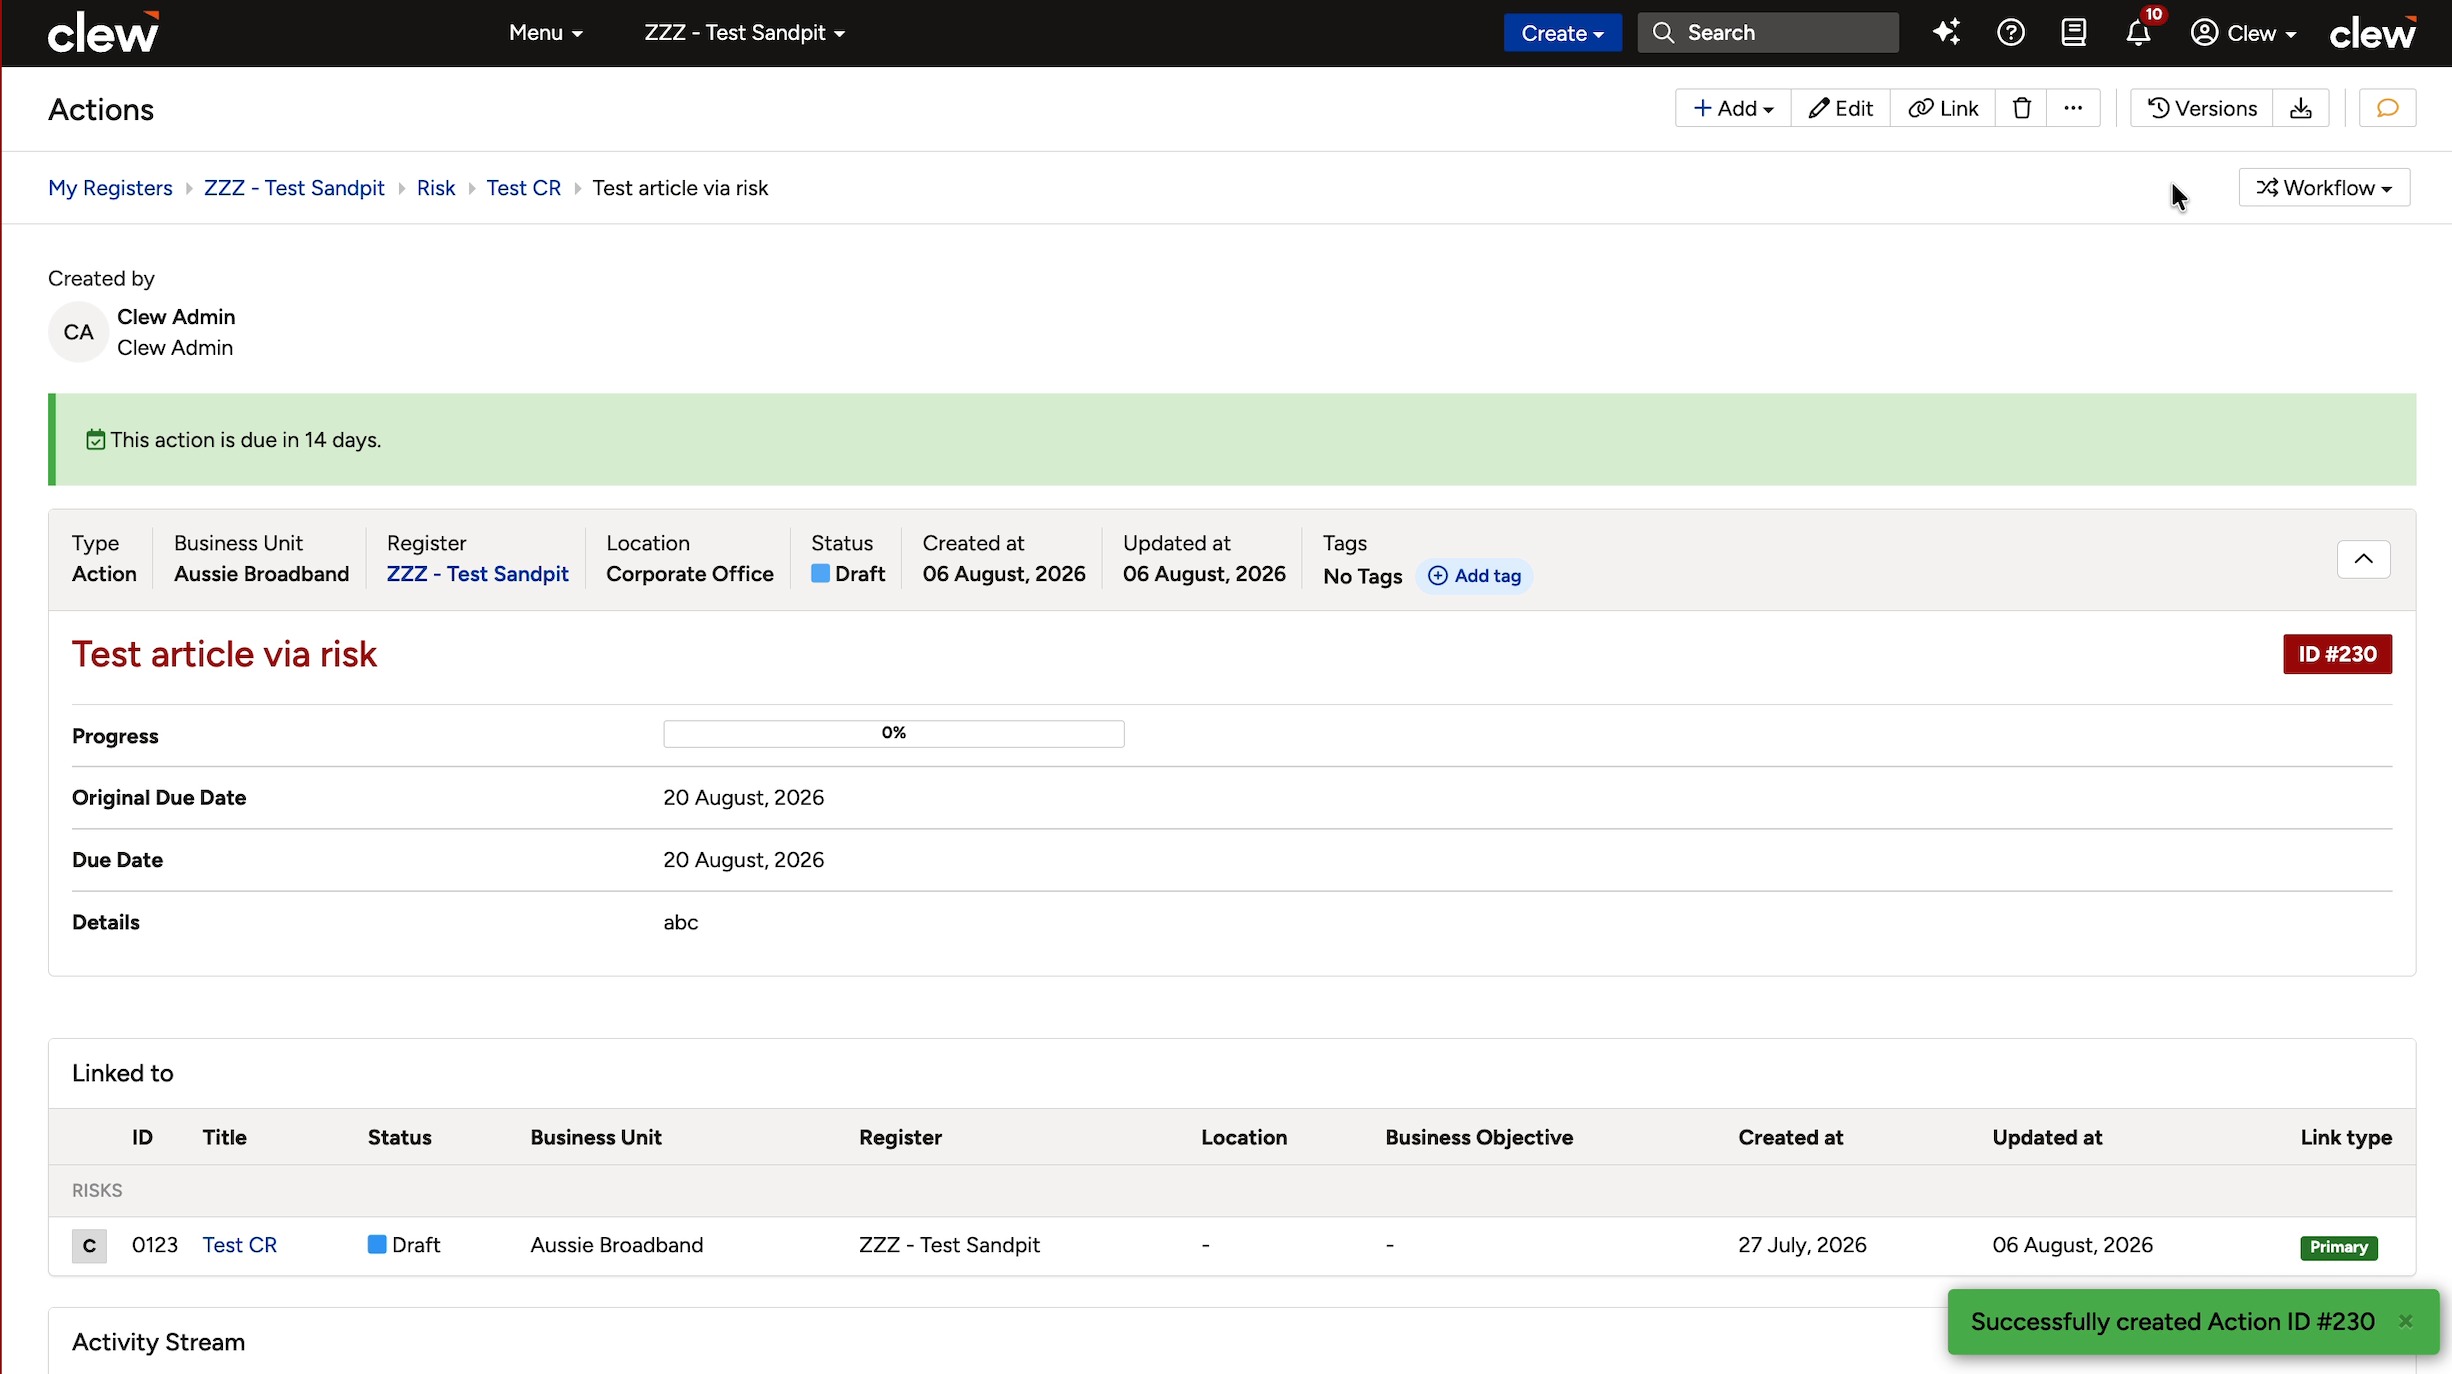Click the download export icon
This screenshot has height=1374, width=2452.
[2301, 108]
